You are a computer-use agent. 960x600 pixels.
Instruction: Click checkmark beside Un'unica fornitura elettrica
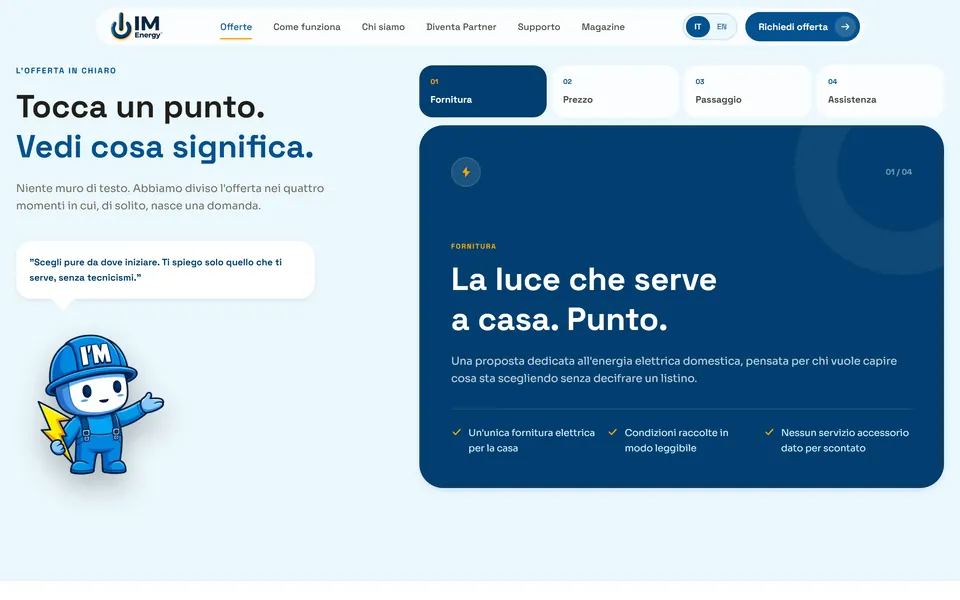[457, 432]
